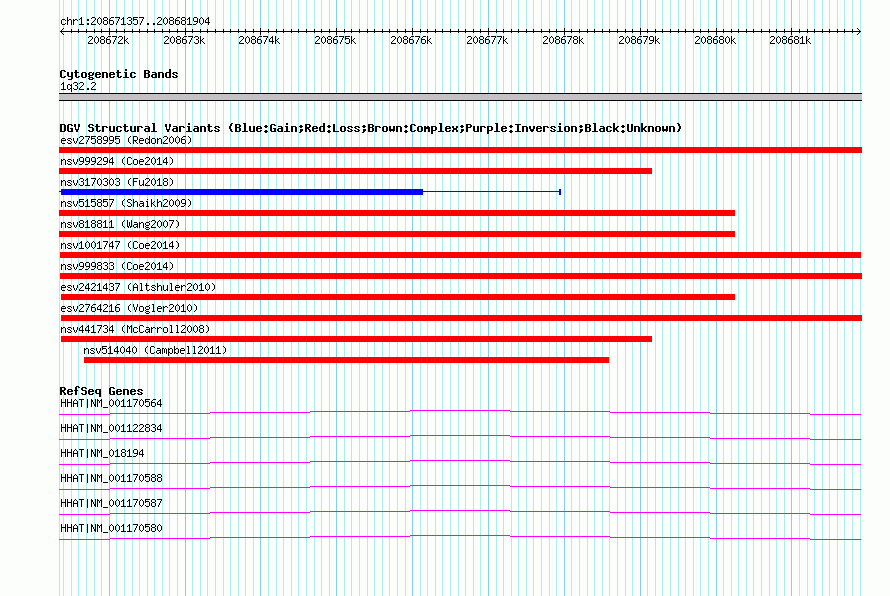
Task: Click the red loss bar under nsv999294
Action: (355, 171)
